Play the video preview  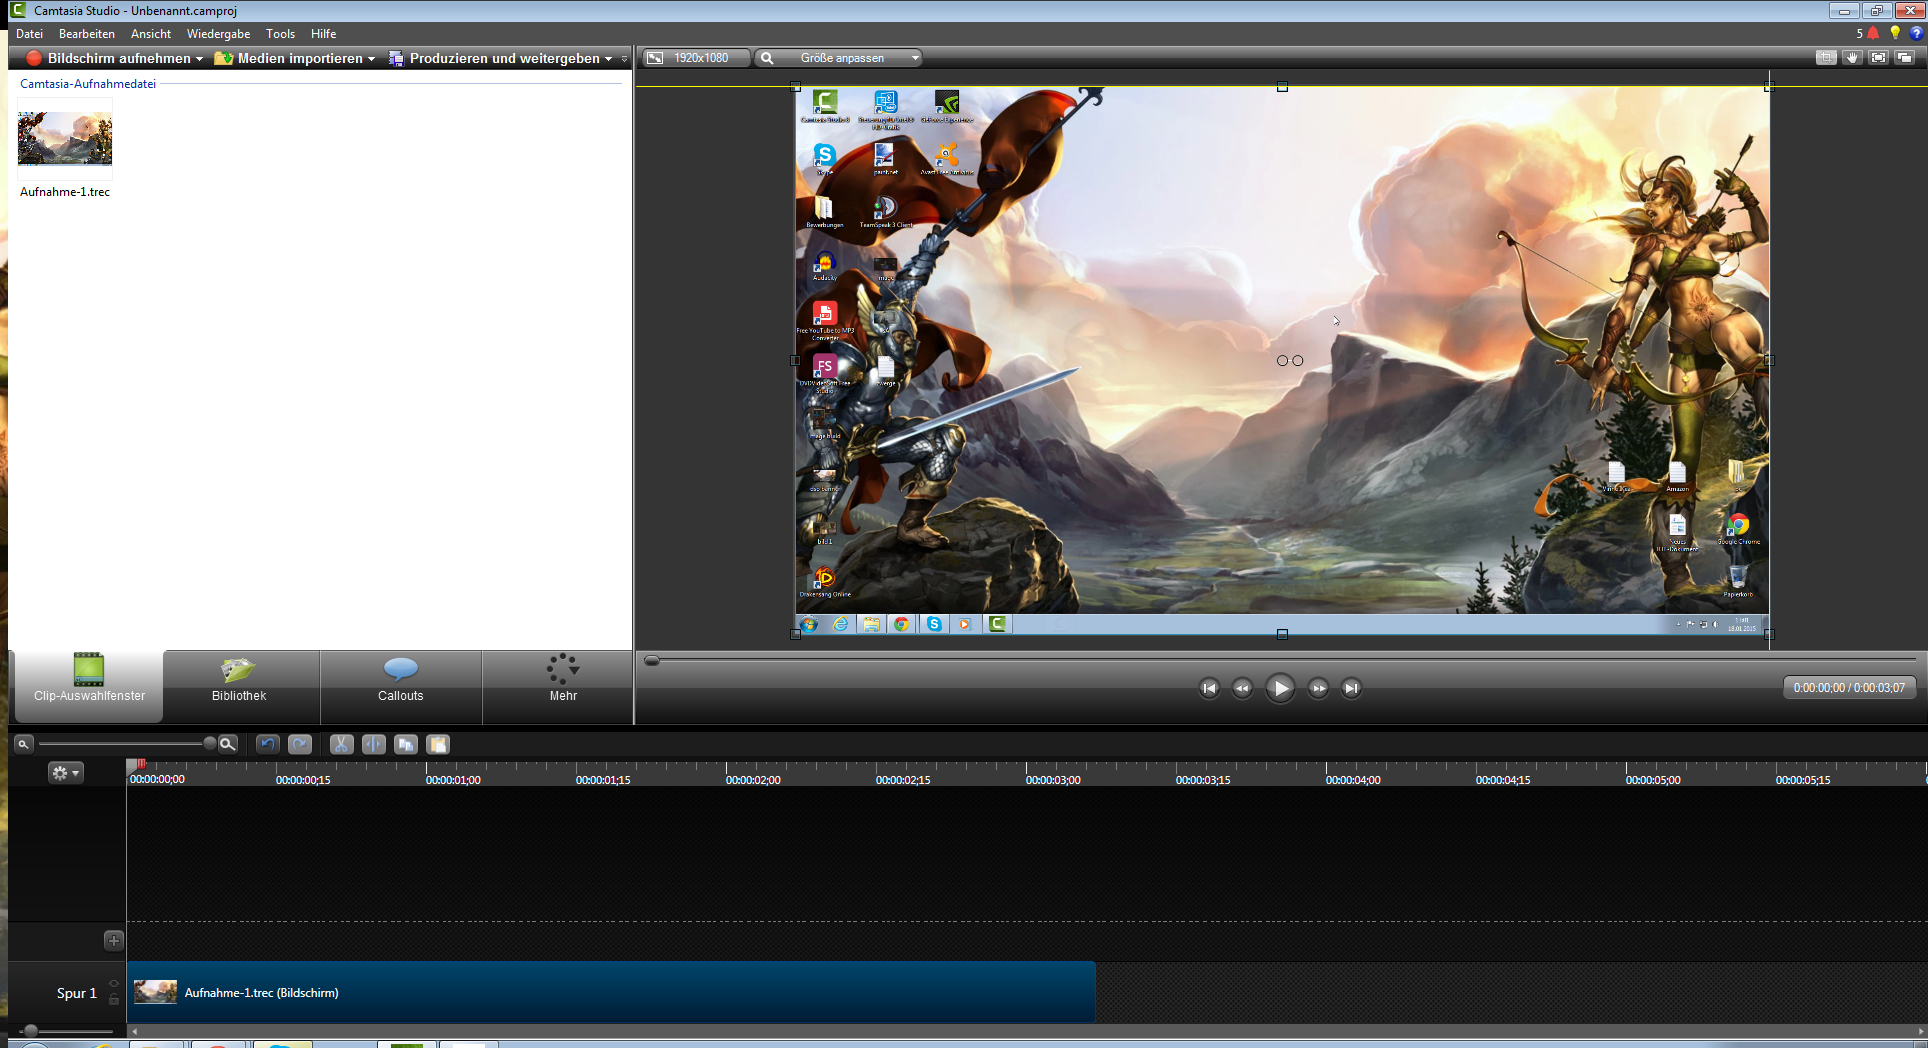(1280, 688)
